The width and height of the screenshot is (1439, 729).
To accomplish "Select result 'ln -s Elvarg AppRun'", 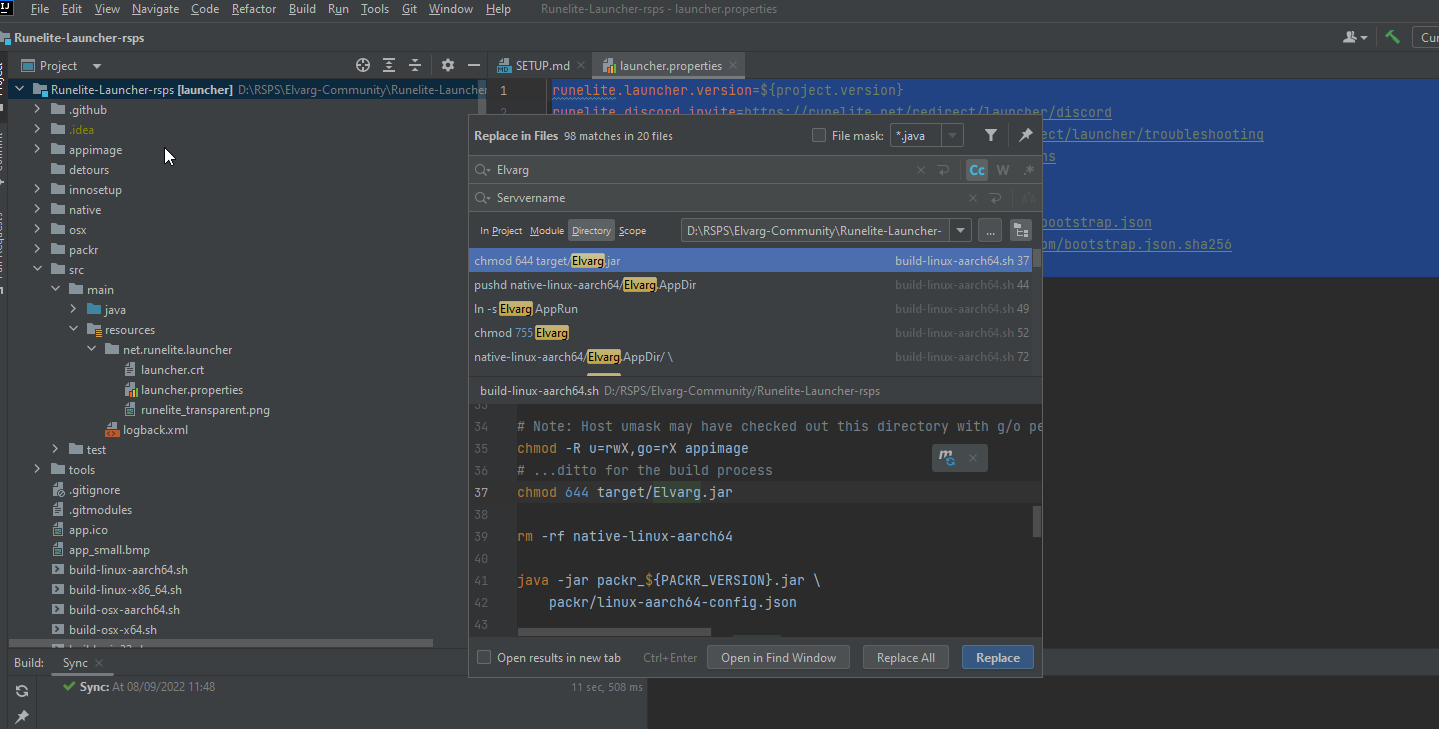I will [750, 308].
